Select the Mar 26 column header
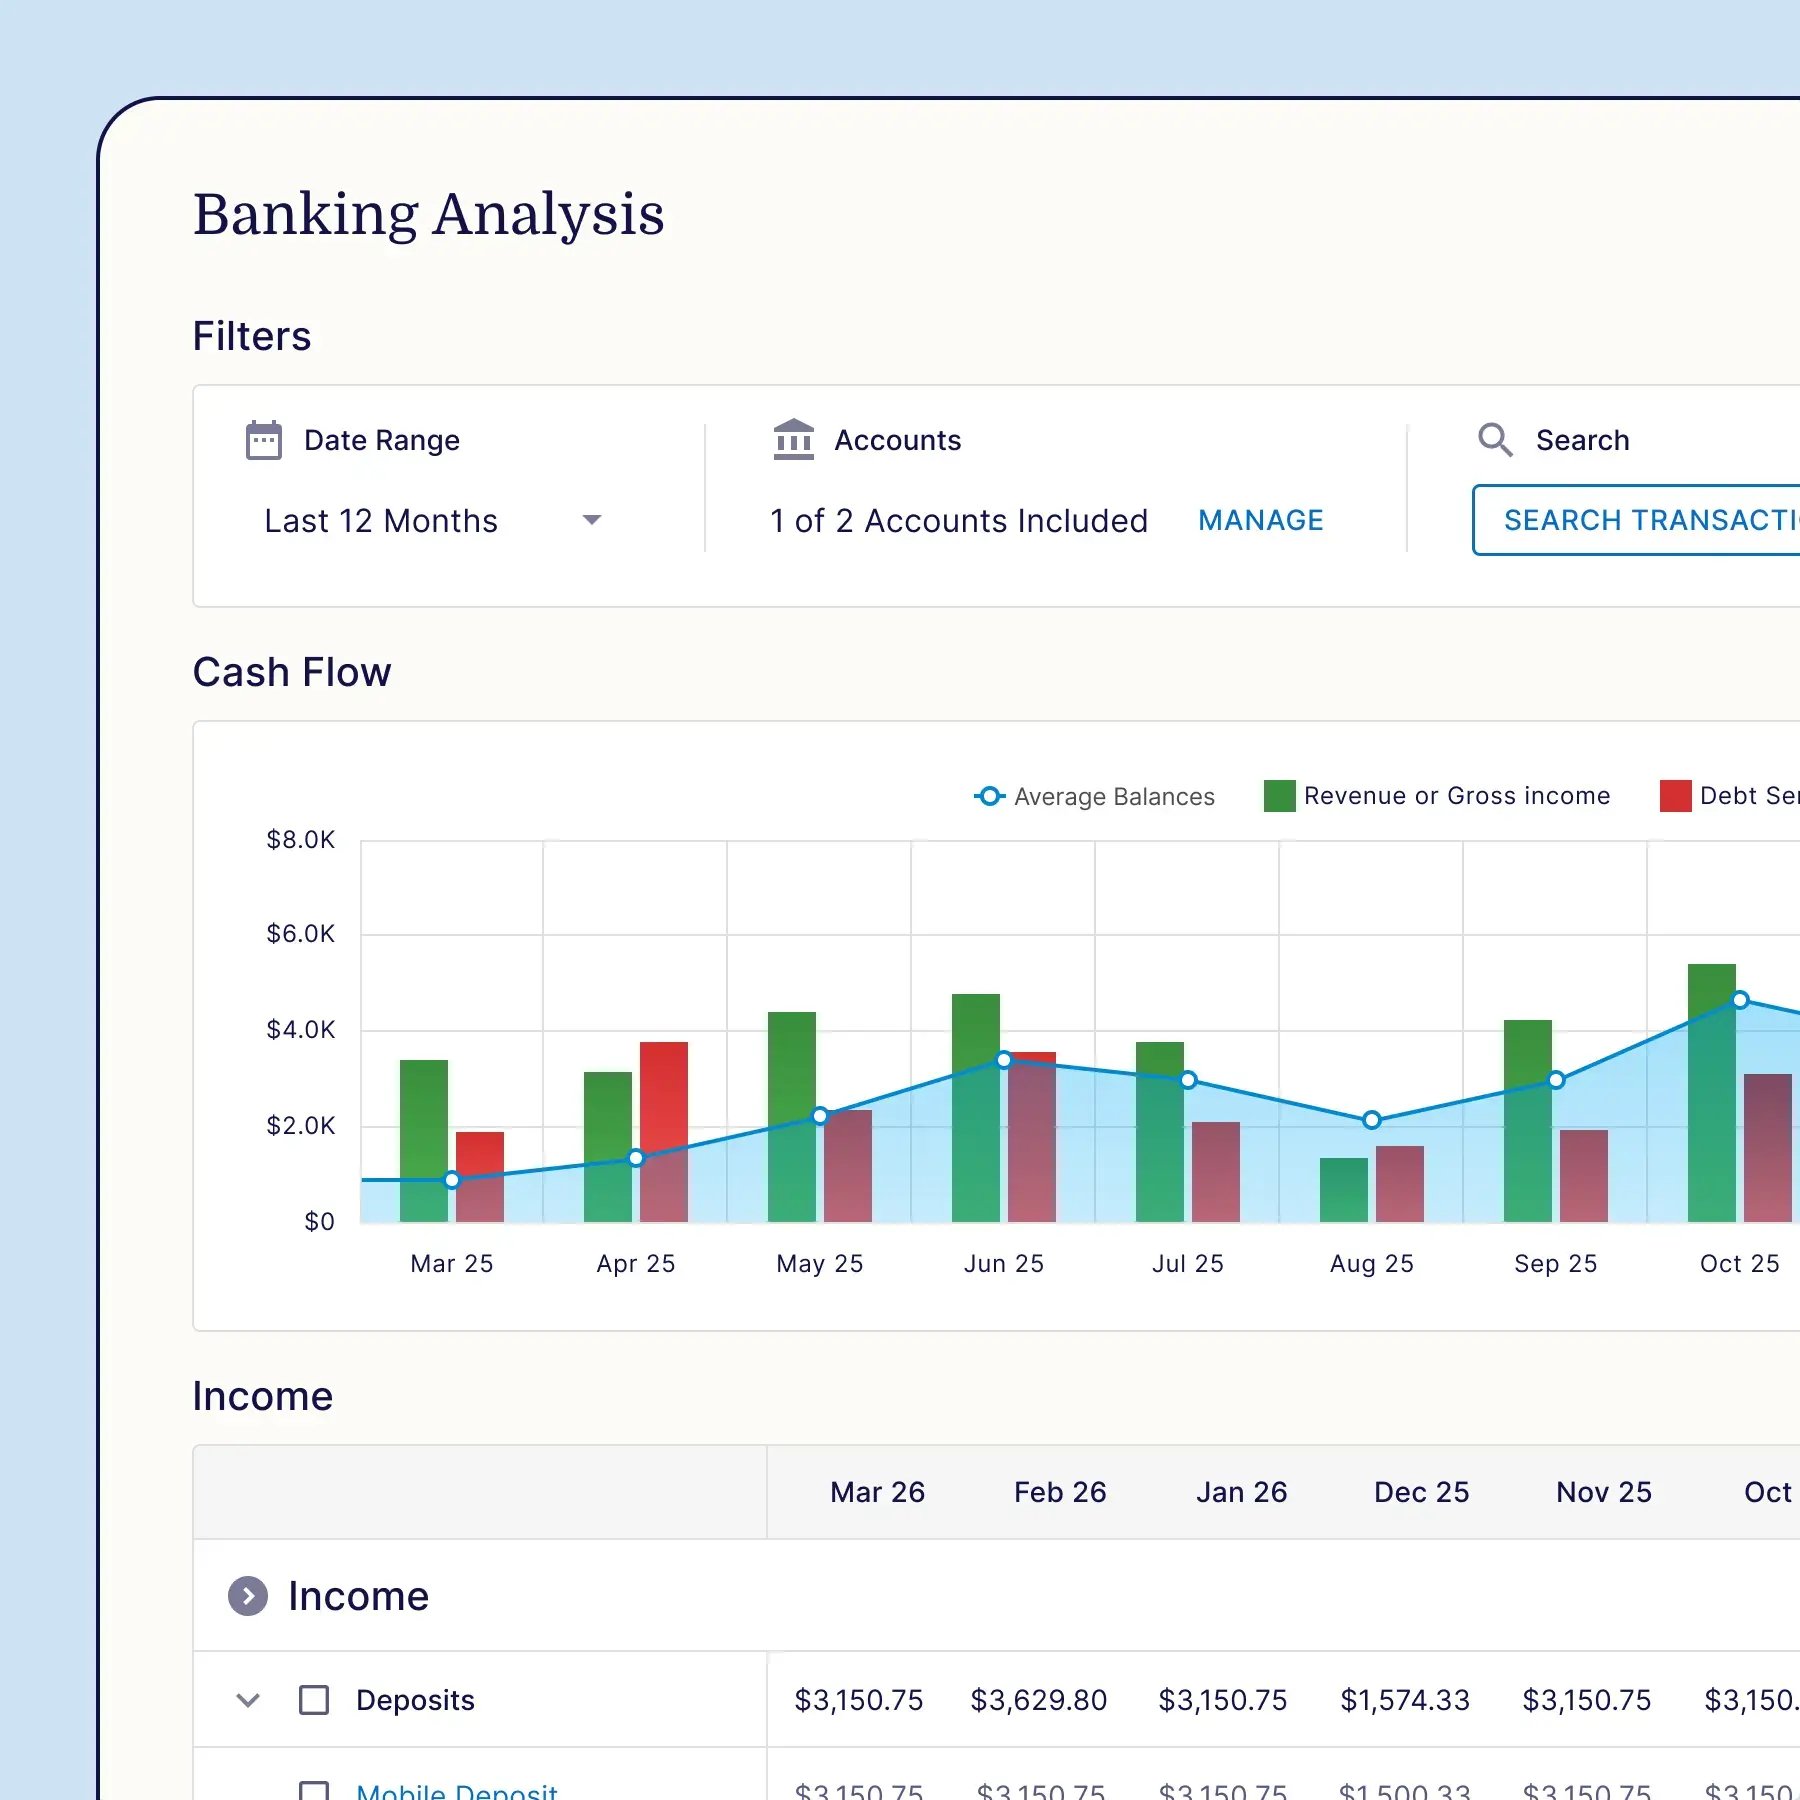This screenshot has height=1800, width=1800. click(x=876, y=1492)
